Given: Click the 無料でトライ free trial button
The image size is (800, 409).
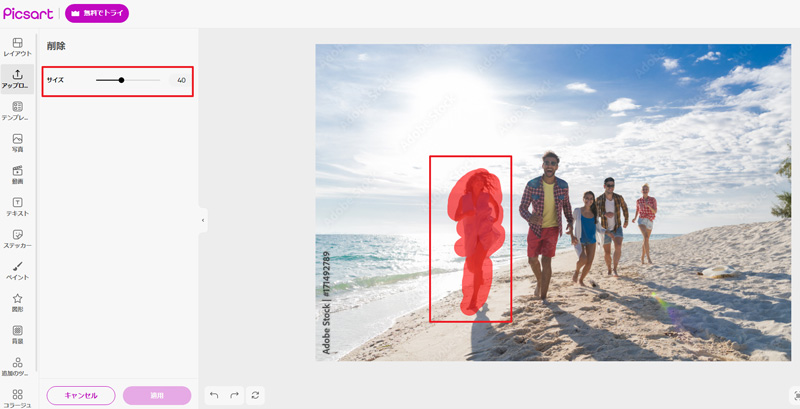Looking at the screenshot, I should coord(97,14).
